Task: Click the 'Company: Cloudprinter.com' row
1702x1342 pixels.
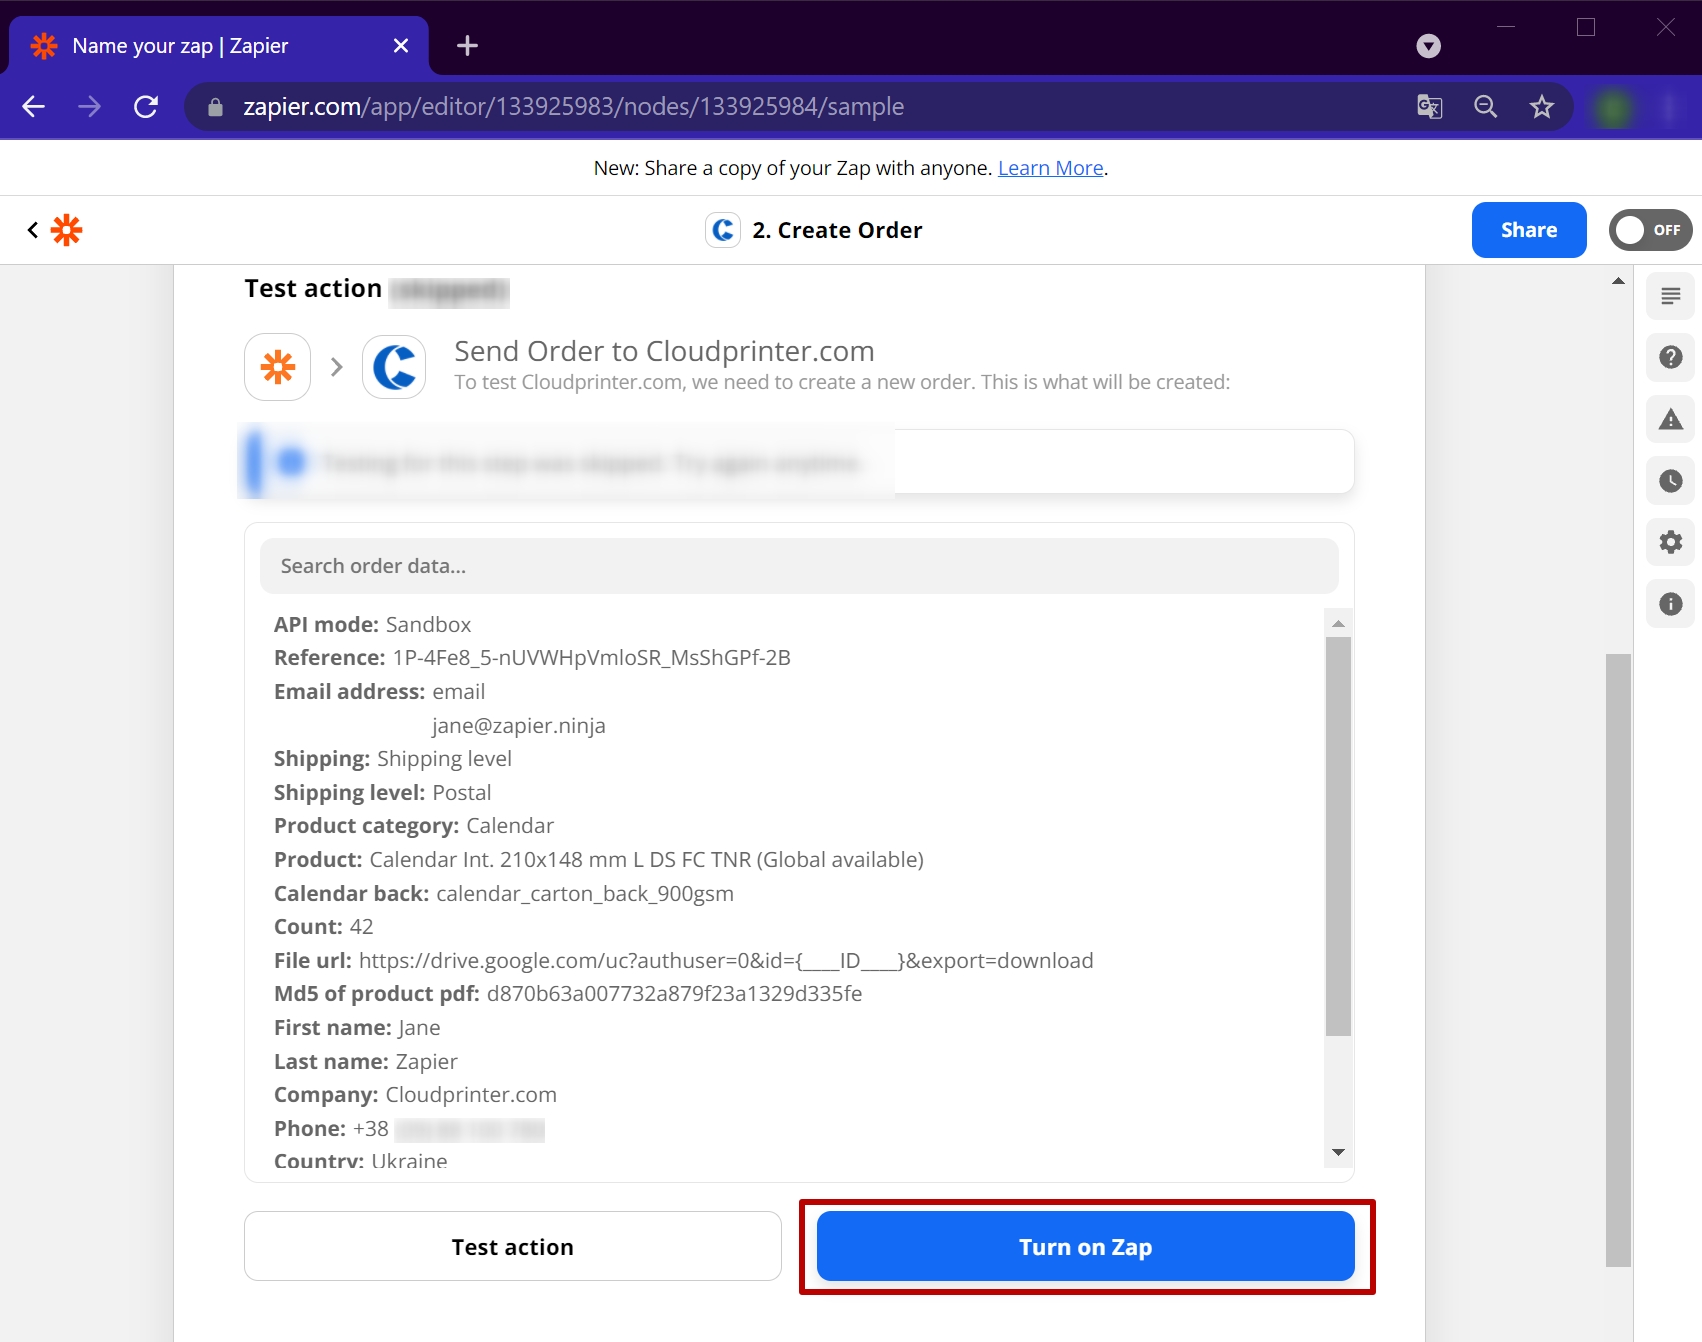Action: point(415,1095)
